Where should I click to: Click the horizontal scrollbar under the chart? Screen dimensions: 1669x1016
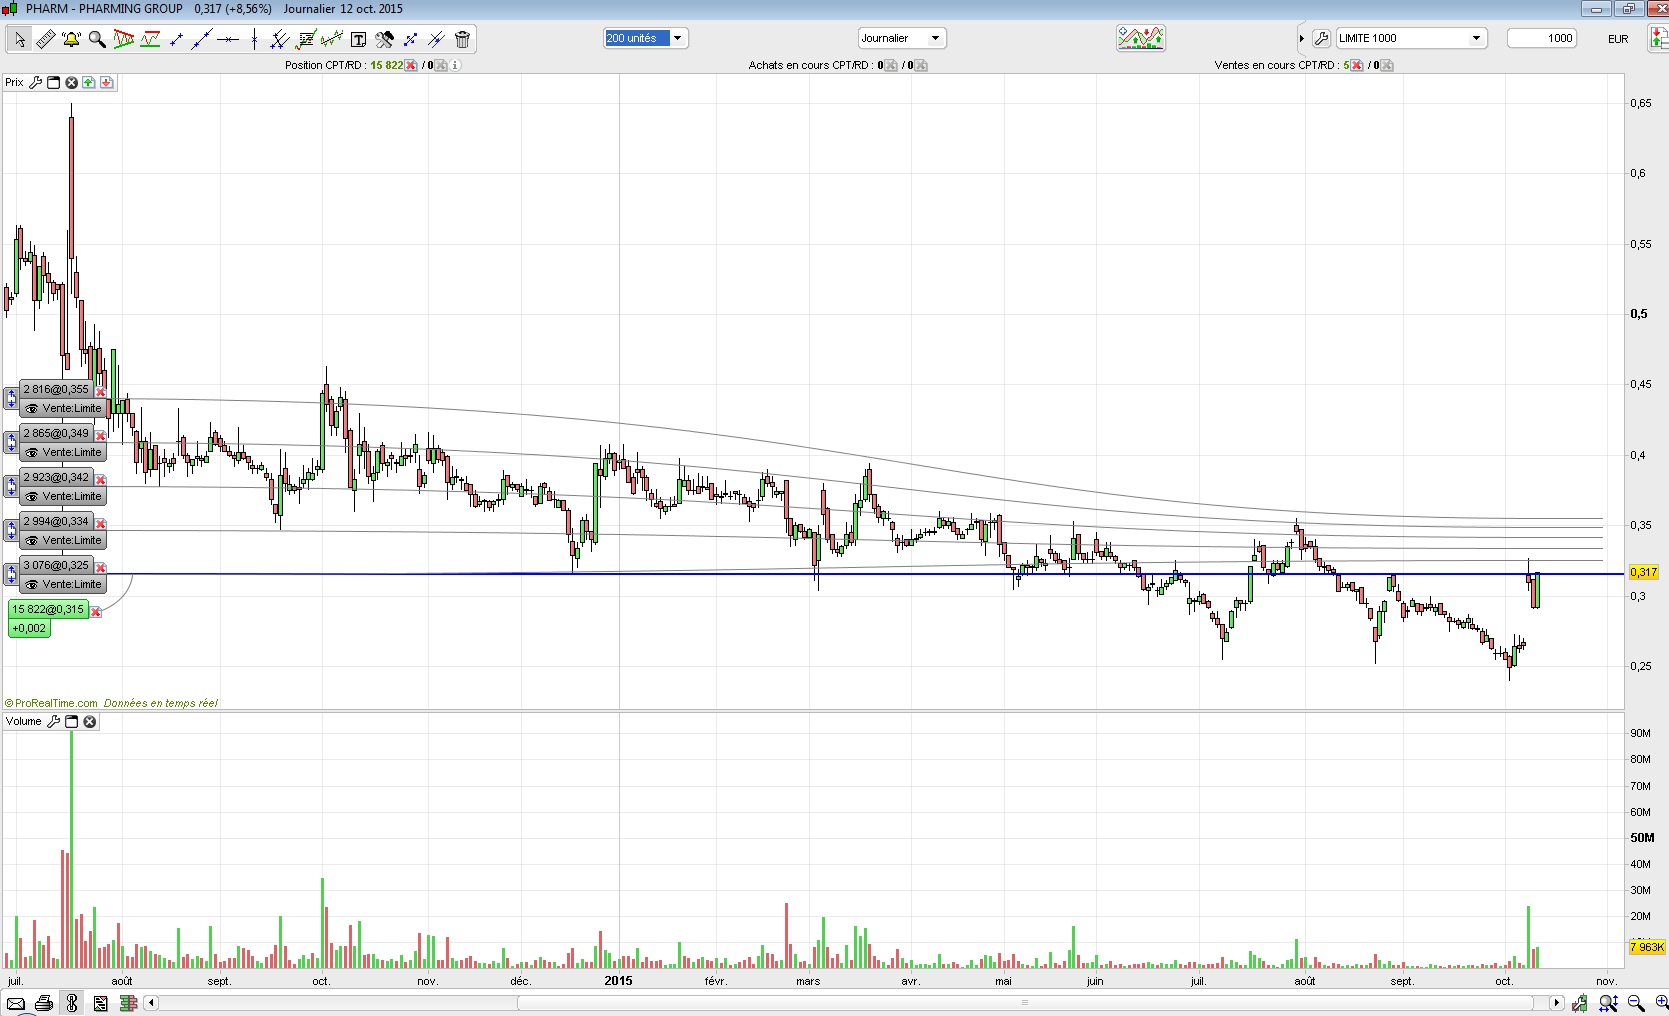tap(850, 1002)
